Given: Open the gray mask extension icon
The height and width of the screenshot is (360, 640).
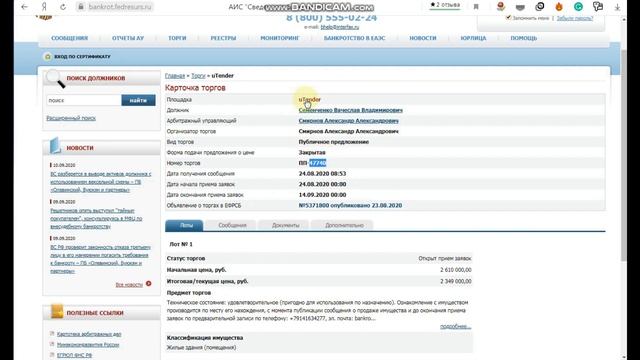Looking at the screenshot, I should coord(520,7).
